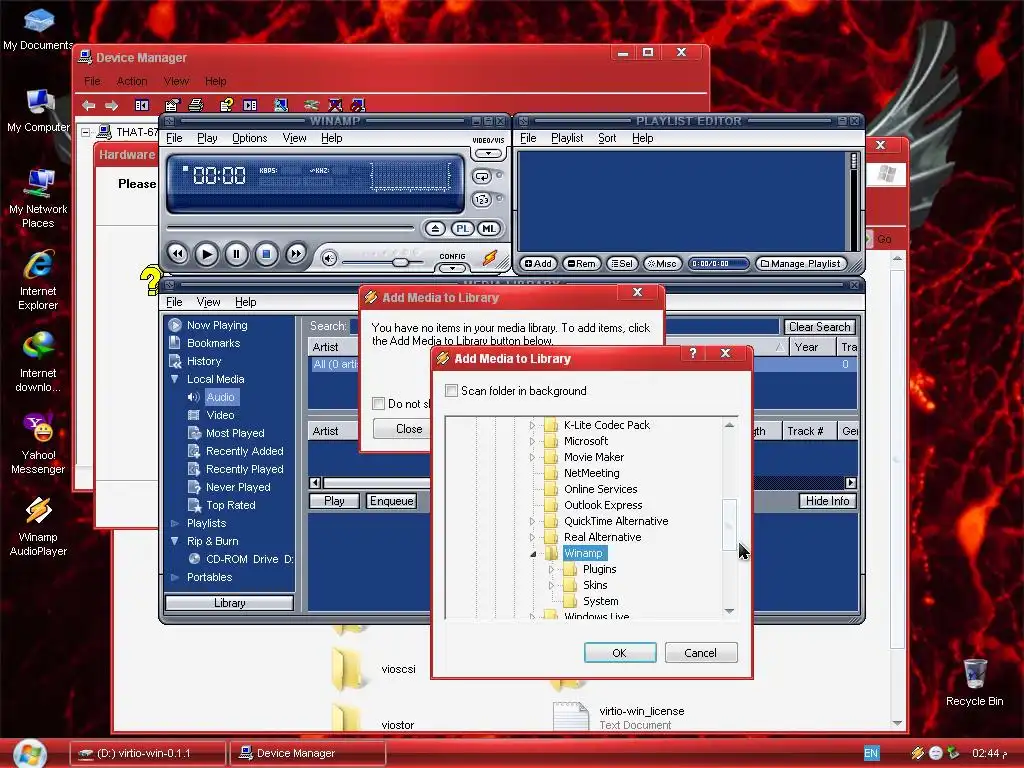Select Most Played view
This screenshot has height=768, width=1024.
(235, 433)
